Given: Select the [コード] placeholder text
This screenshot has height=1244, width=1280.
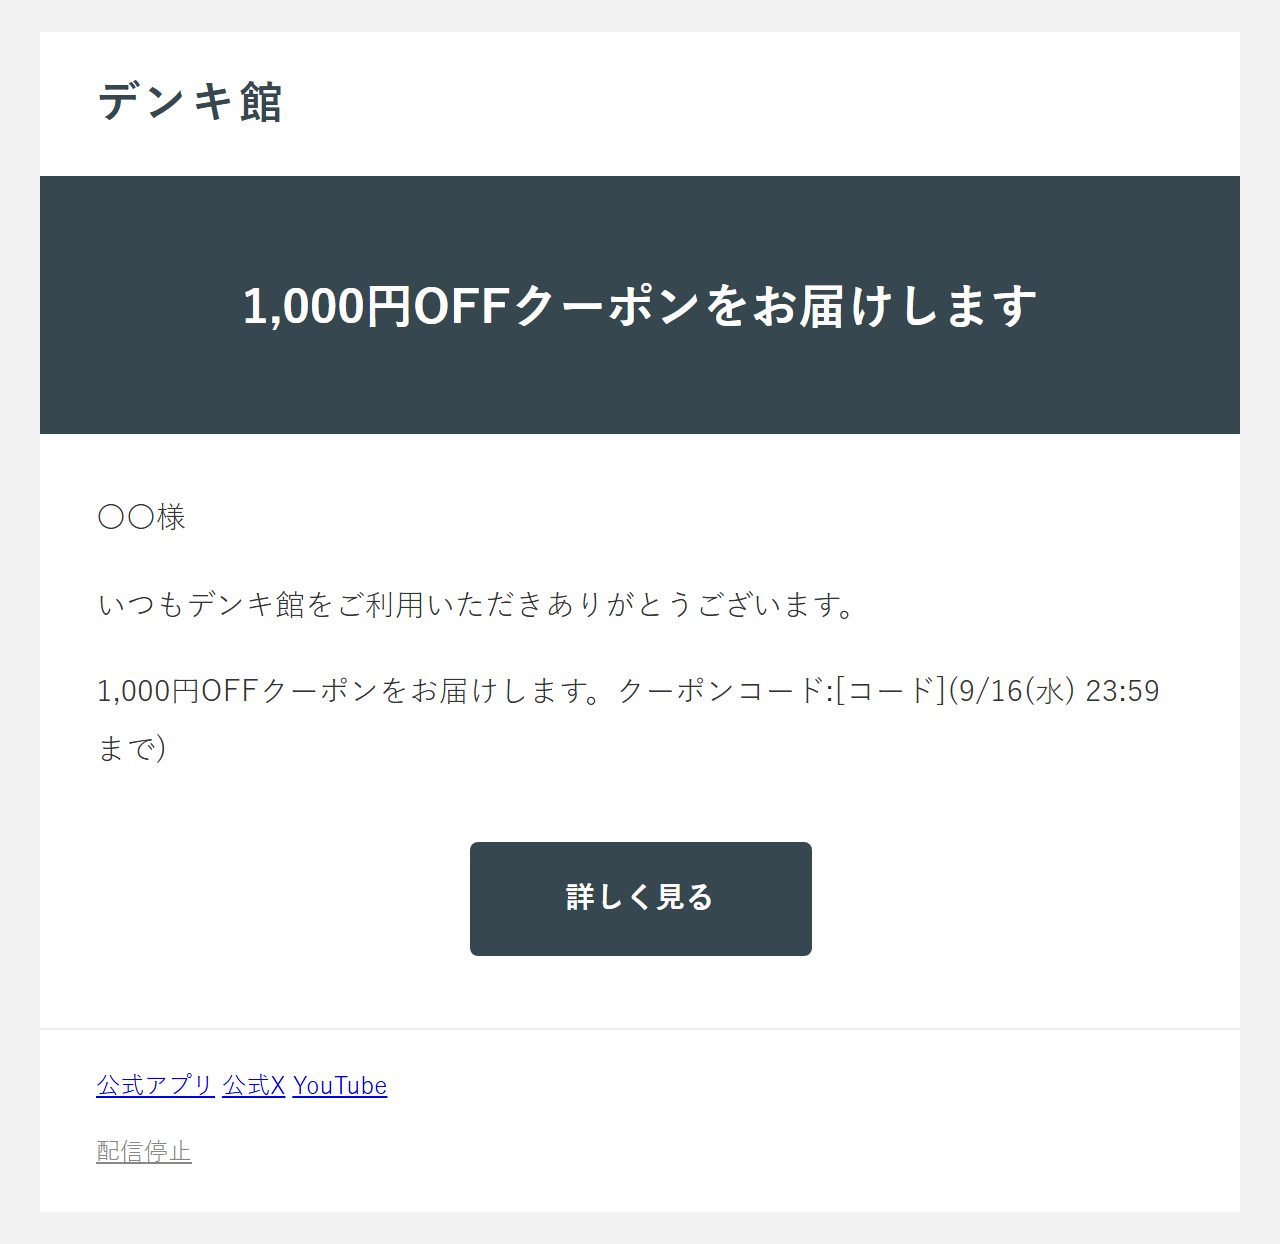Looking at the screenshot, I should coord(890,691).
